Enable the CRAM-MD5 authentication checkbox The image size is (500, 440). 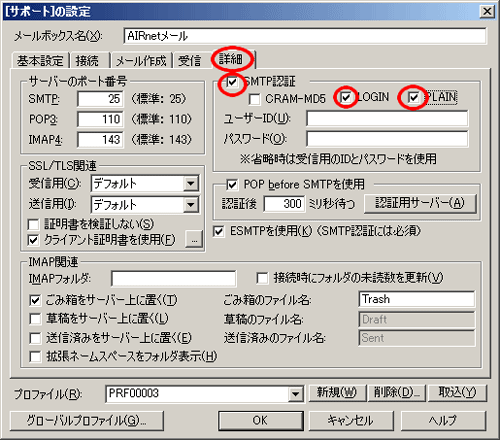point(254,99)
